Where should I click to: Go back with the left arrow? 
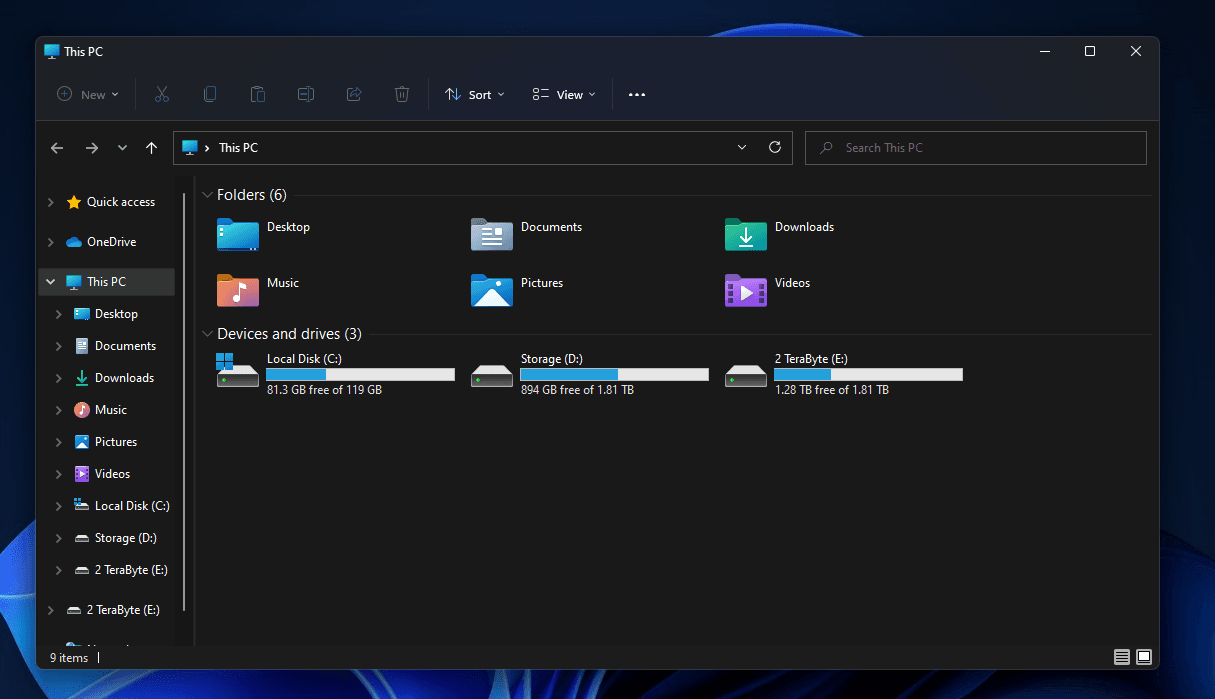tap(57, 147)
